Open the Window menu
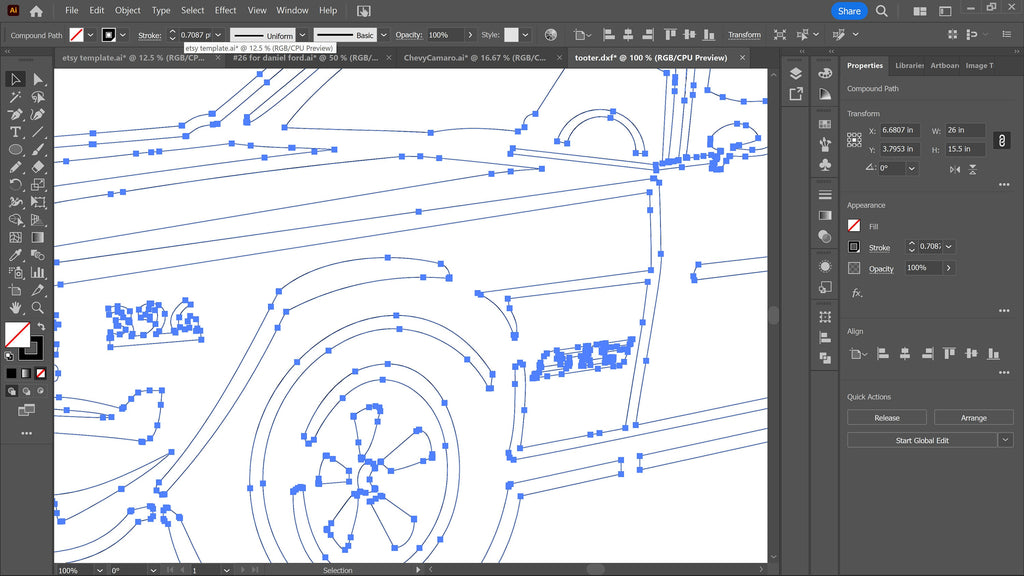The height and width of the screenshot is (576, 1024). click(292, 10)
